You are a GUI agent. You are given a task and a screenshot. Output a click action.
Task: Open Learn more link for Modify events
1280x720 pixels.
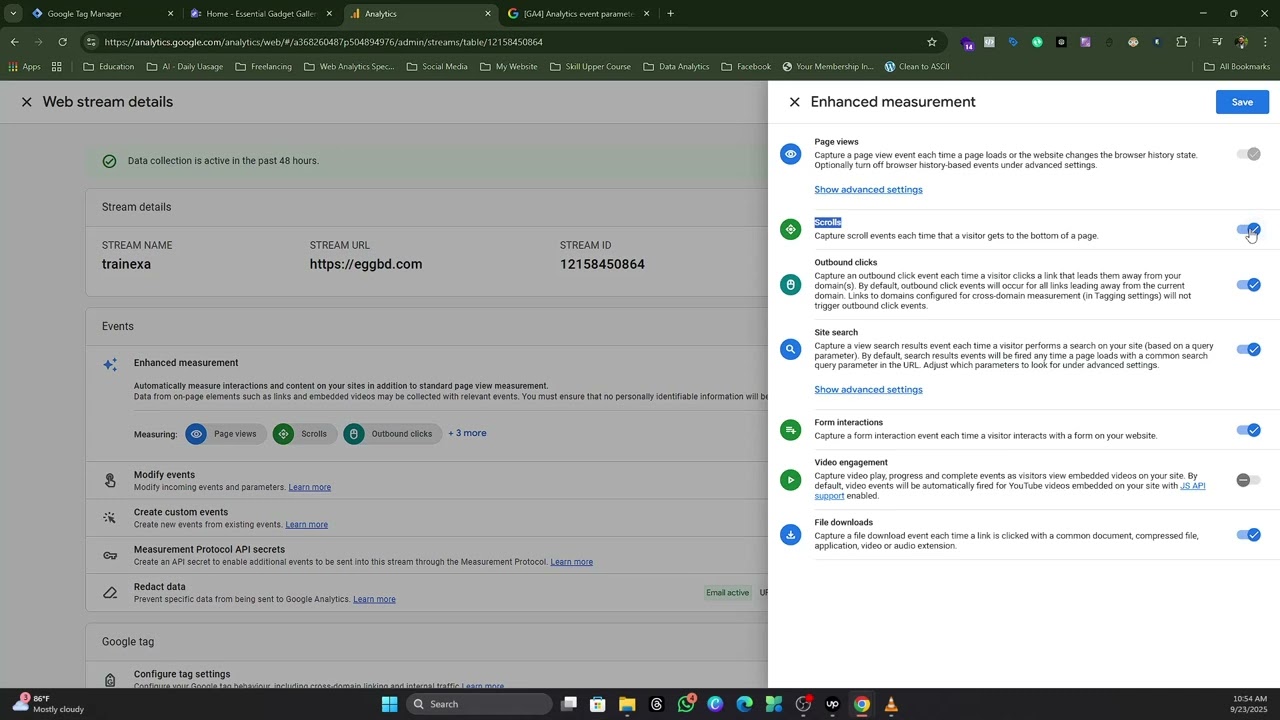click(309, 488)
